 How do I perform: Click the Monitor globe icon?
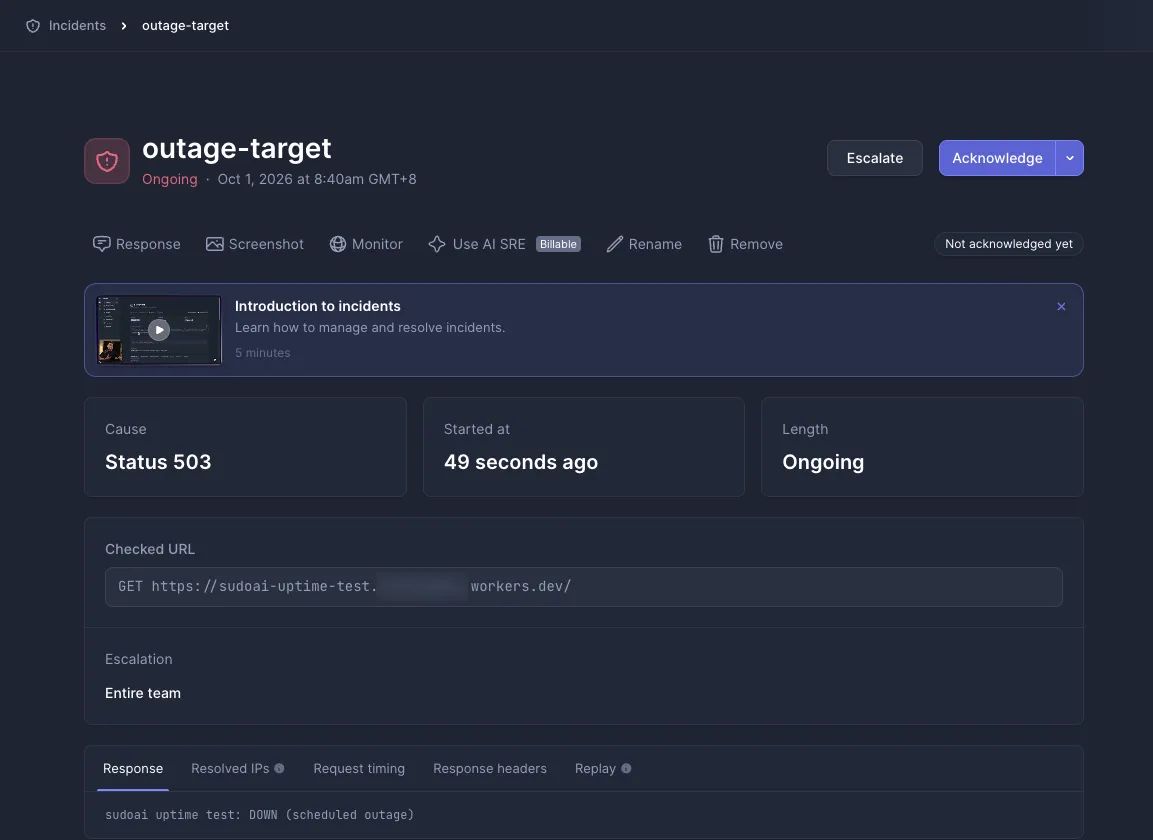(338, 244)
